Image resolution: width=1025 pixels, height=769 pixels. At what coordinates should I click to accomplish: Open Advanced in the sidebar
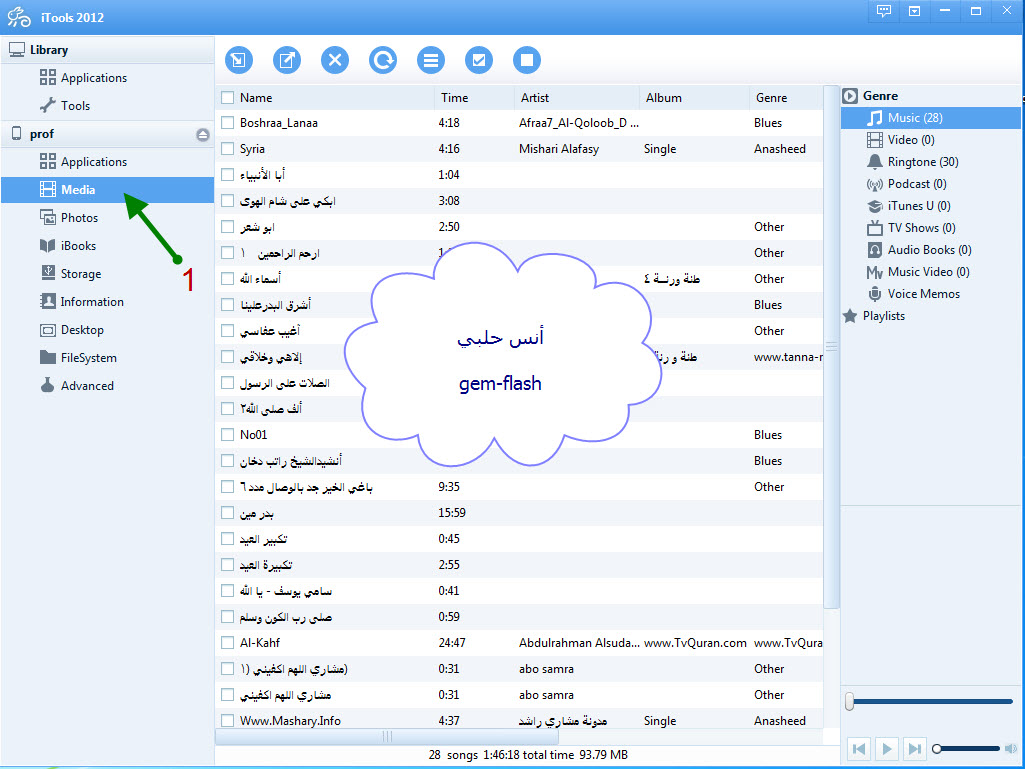click(77, 386)
